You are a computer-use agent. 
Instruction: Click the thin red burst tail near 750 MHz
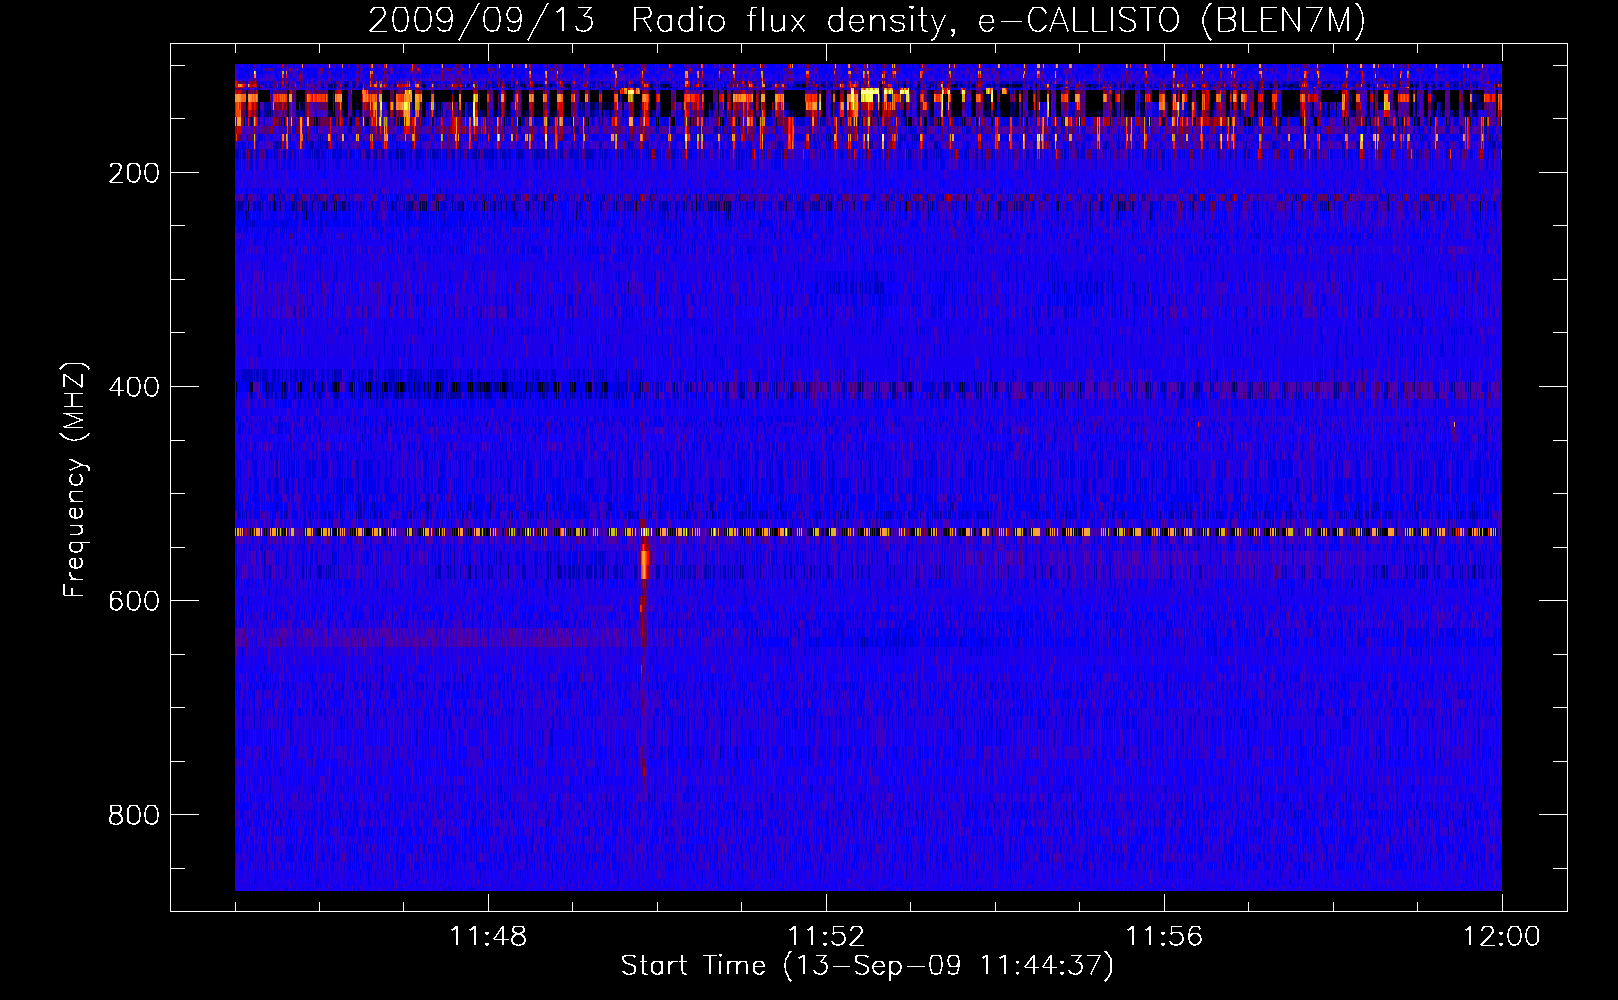coord(644,750)
